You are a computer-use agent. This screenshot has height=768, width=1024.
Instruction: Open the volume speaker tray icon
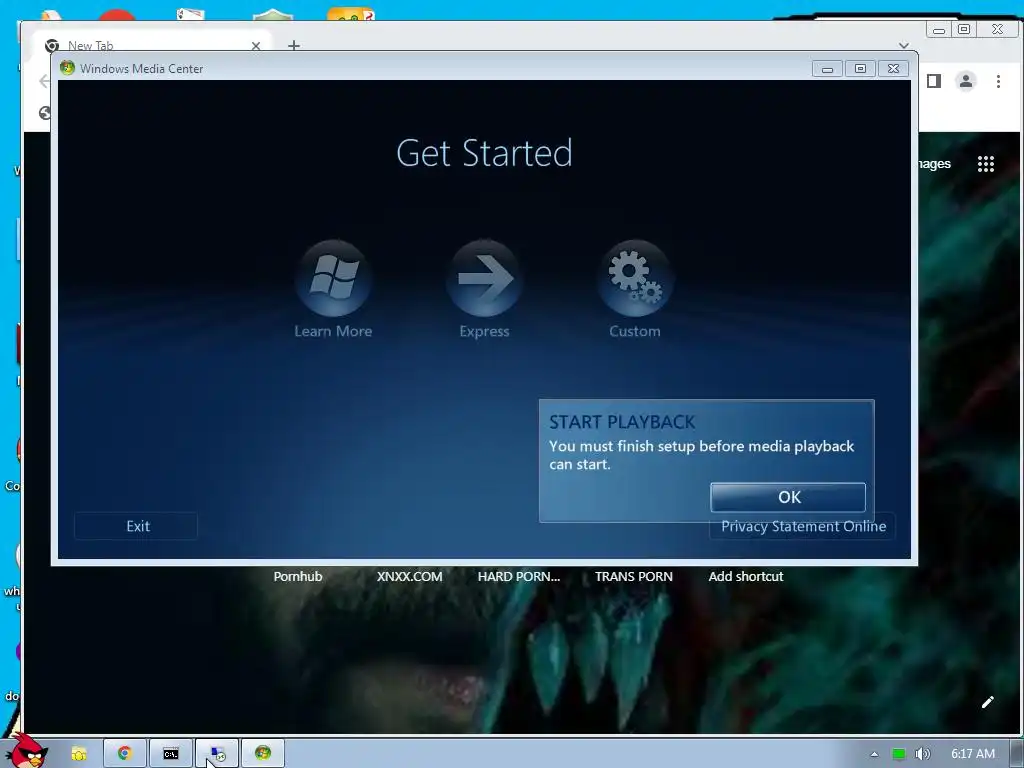(x=922, y=754)
